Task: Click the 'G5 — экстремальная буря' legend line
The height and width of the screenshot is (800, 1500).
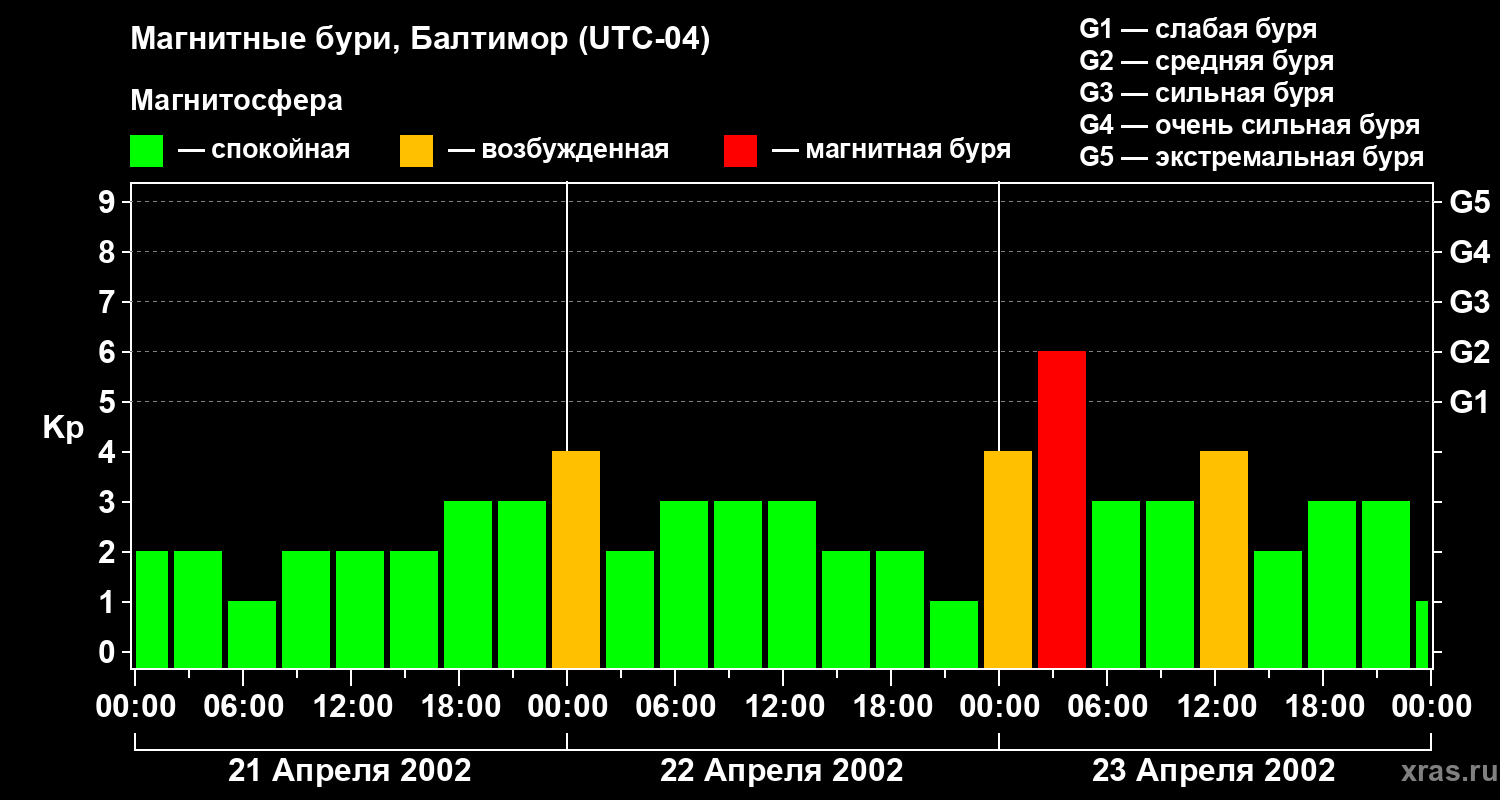Action: point(1252,157)
